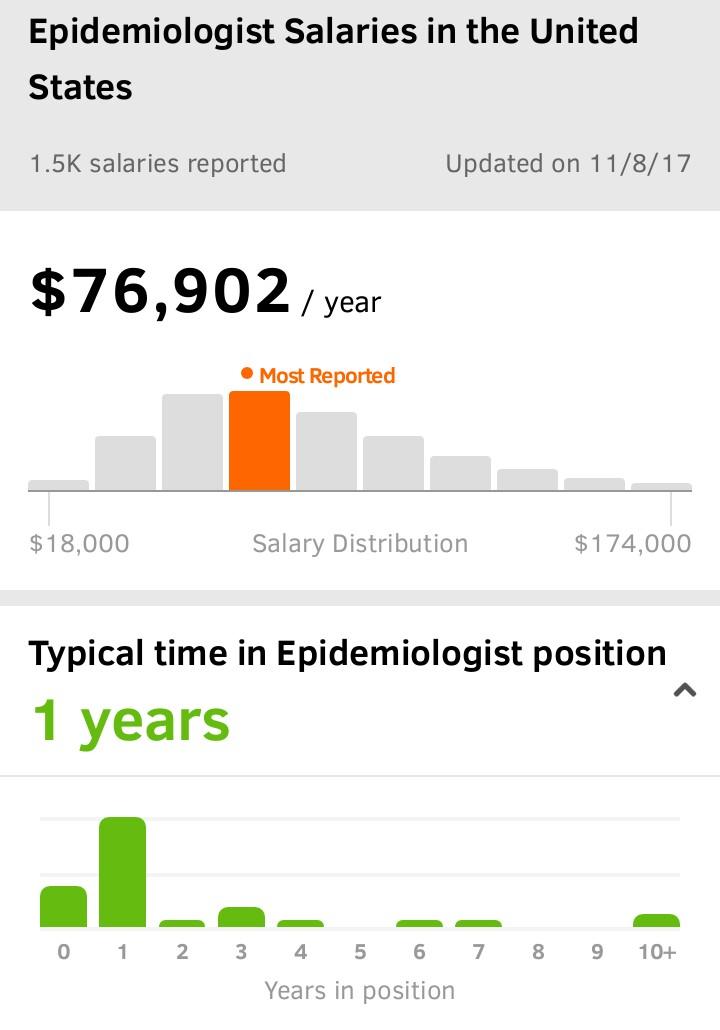Viewport: 720px width, 1030px height.
Task: Click the first gray bar above $18,000
Action: 58,485
